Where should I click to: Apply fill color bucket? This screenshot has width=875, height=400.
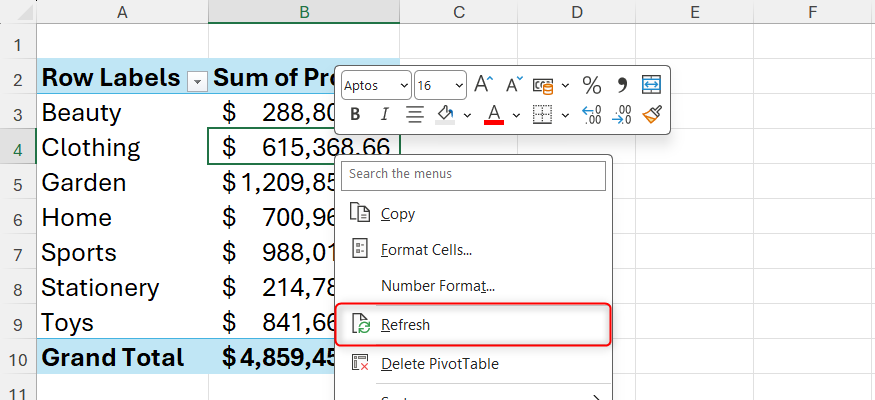(445, 115)
